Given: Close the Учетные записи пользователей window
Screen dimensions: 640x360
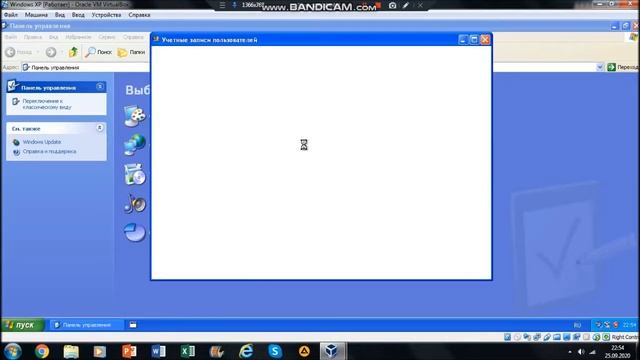Looking at the screenshot, I should coord(485,40).
